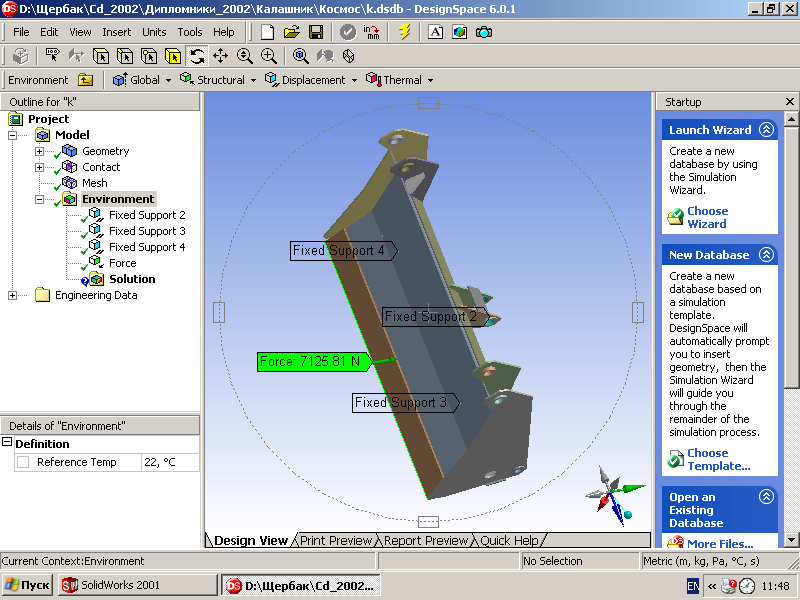Tick the Reference Temp checkbox

pyautogui.click(x=23, y=462)
